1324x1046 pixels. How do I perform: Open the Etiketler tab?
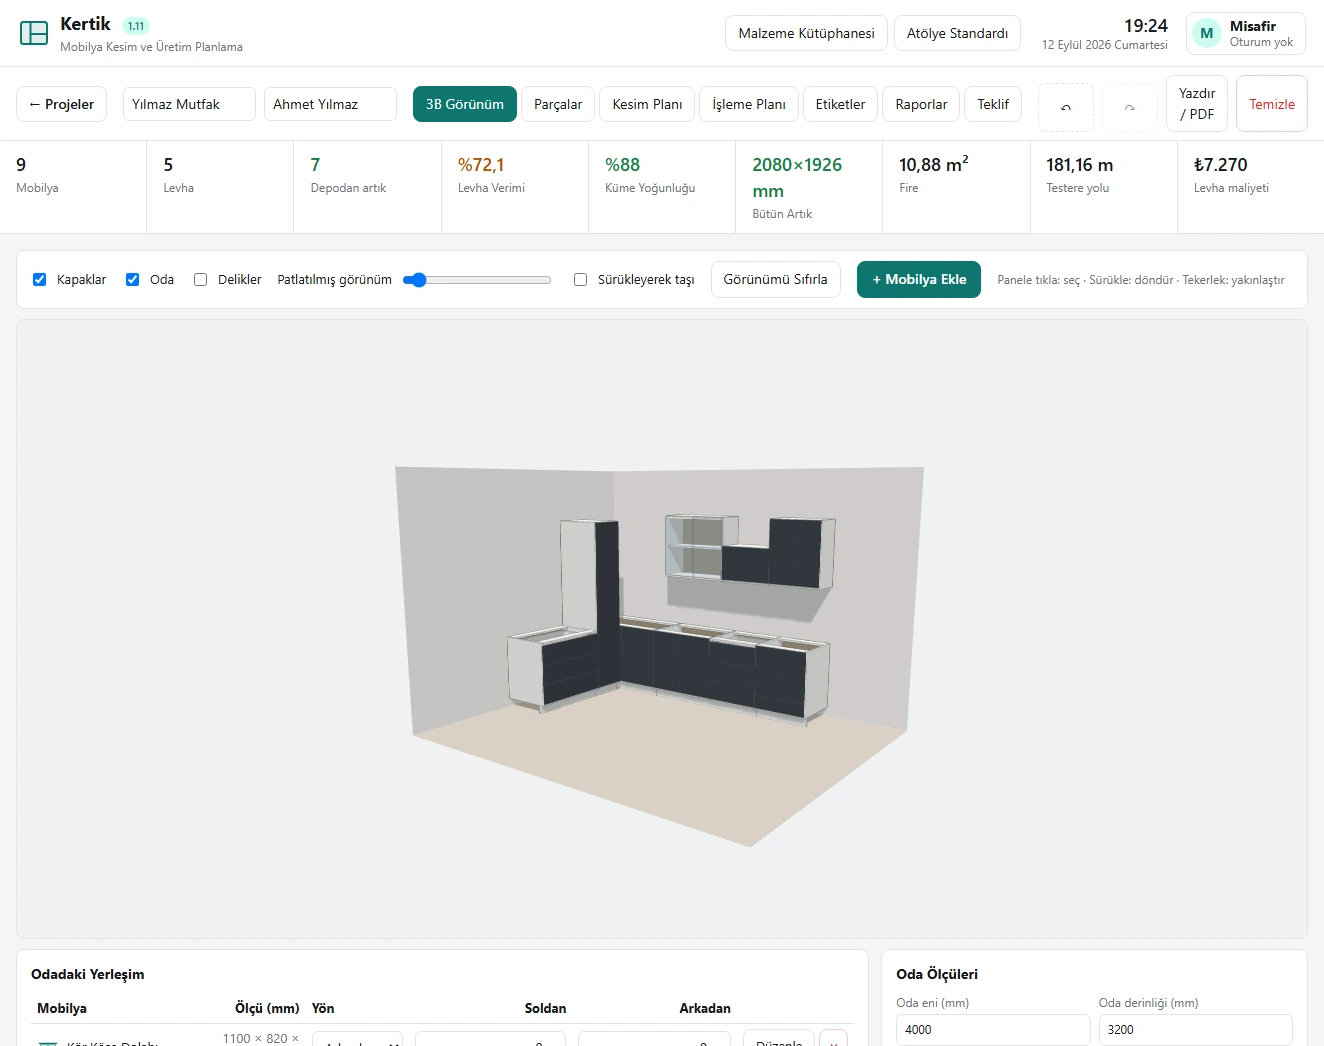coord(840,104)
